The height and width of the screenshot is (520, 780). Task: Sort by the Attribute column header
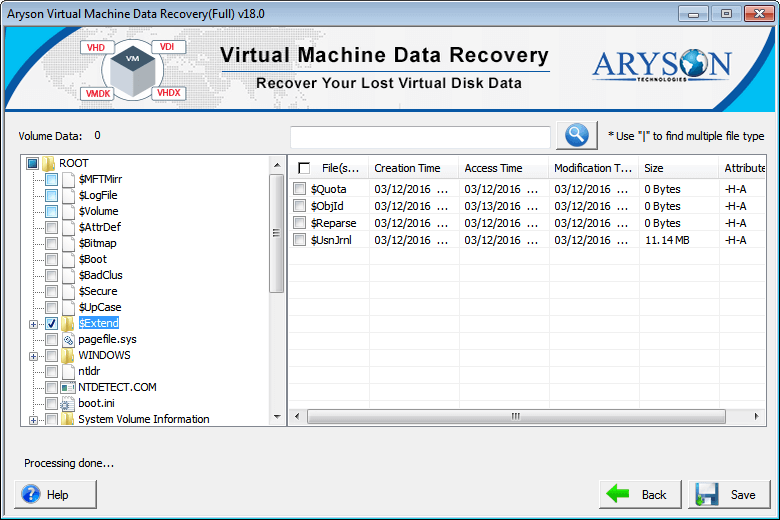point(742,168)
